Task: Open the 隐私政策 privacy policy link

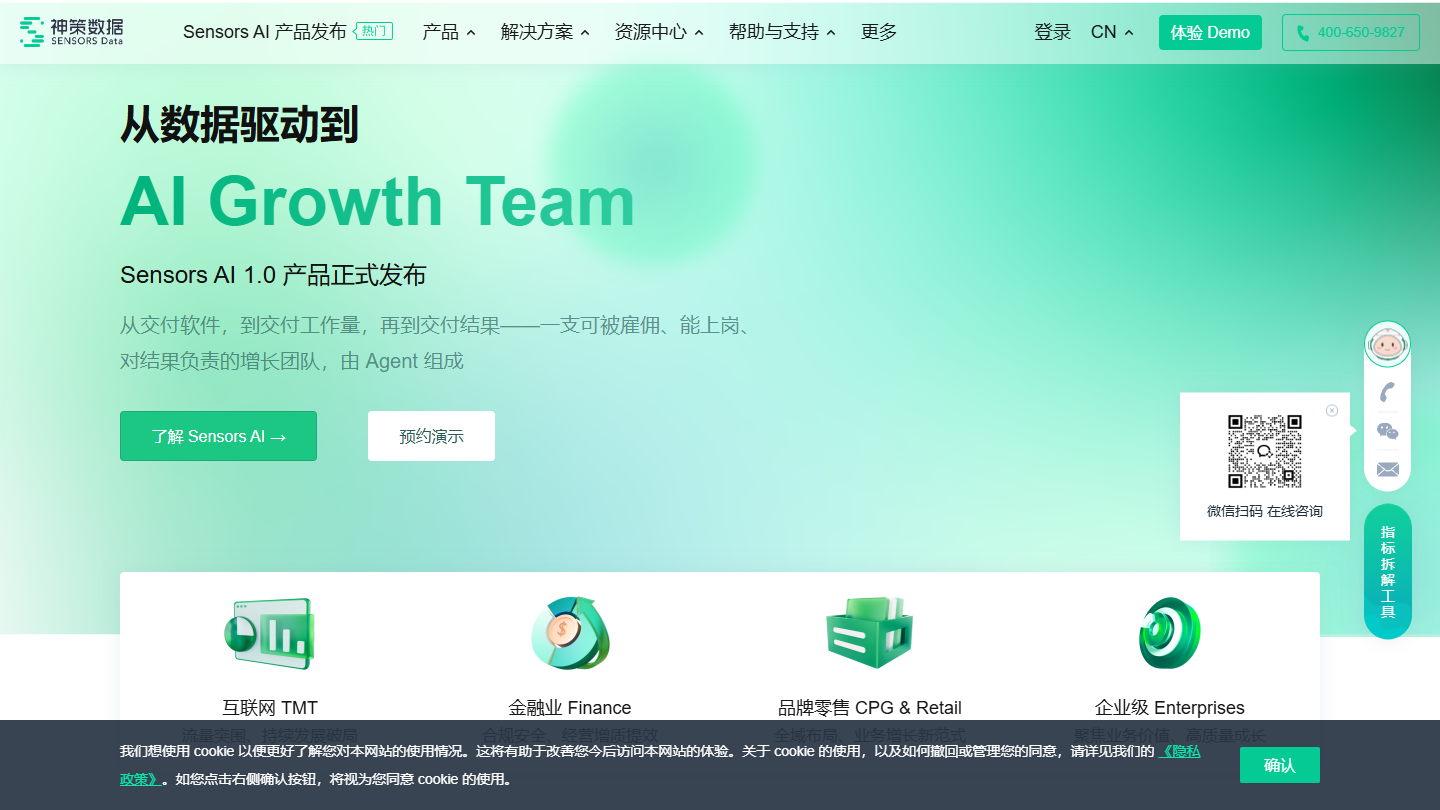Action: click(1180, 751)
